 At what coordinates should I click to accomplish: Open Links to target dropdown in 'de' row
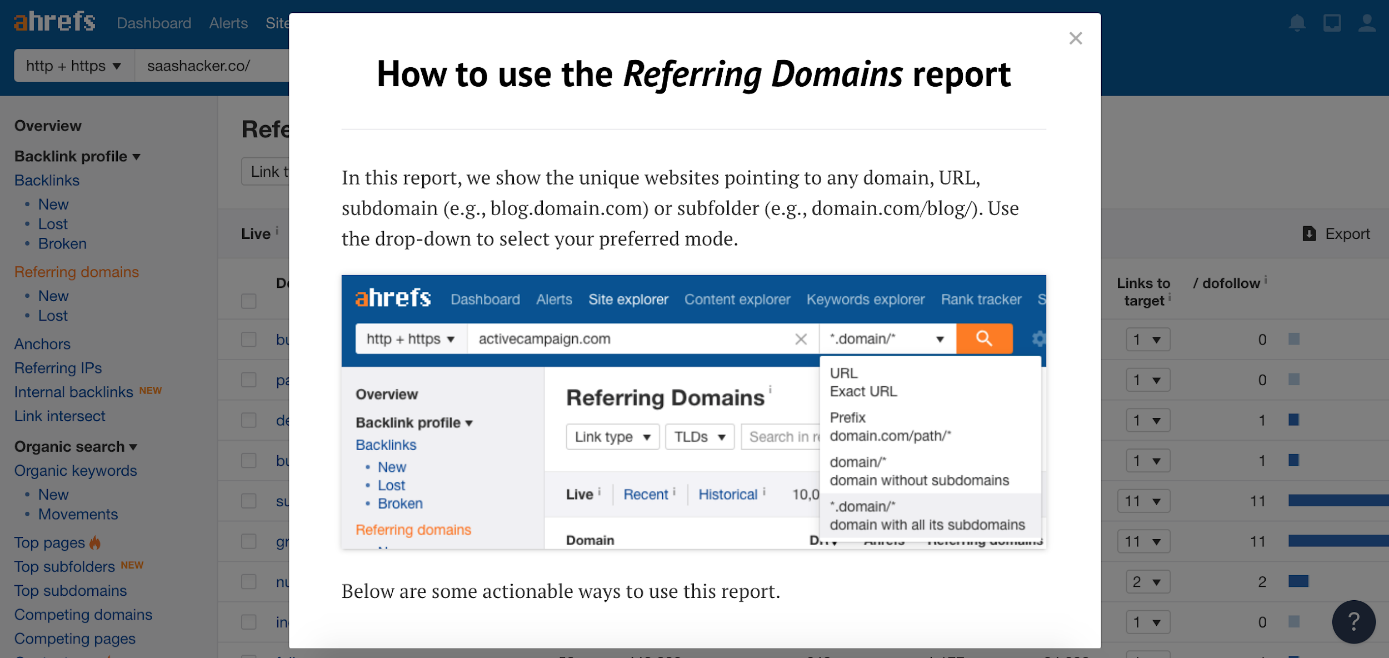1147,420
